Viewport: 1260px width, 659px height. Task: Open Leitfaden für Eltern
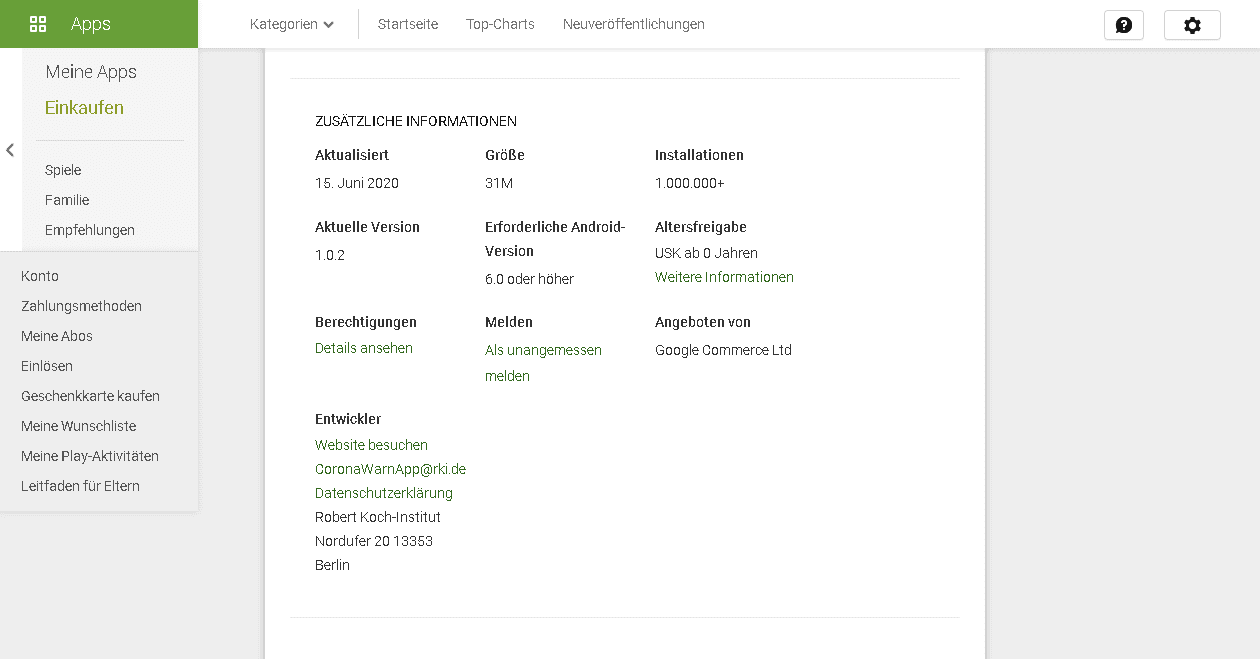point(80,486)
